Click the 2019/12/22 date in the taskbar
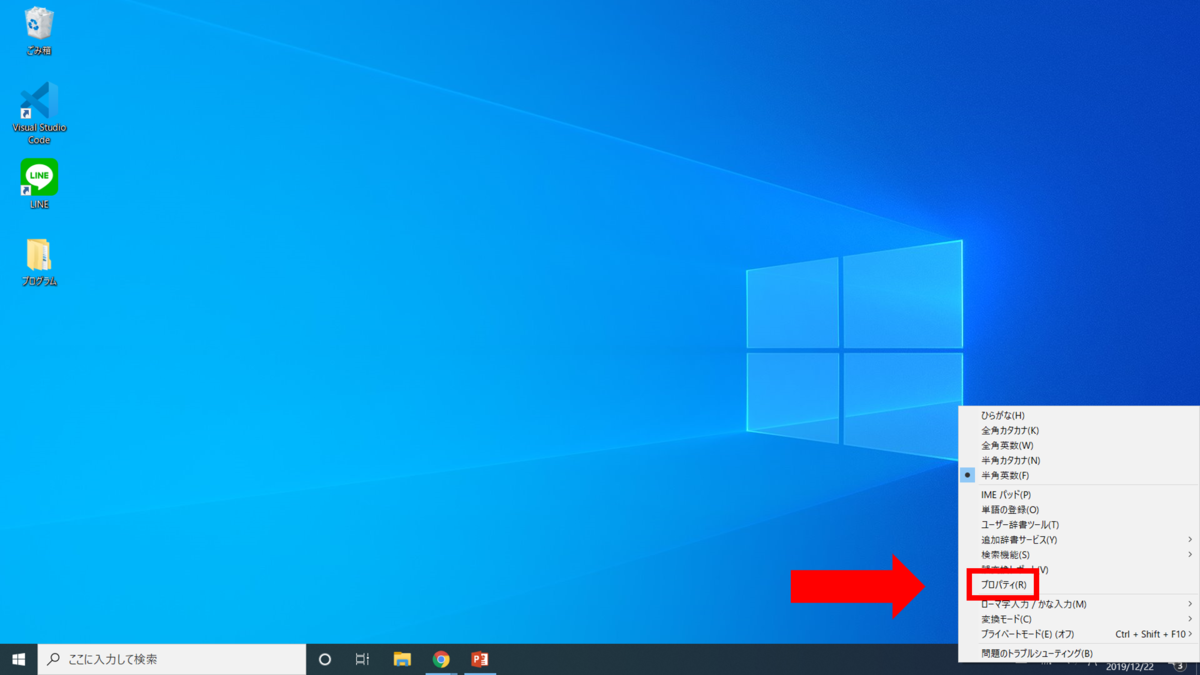The height and width of the screenshot is (675, 1200). [x=1131, y=667]
